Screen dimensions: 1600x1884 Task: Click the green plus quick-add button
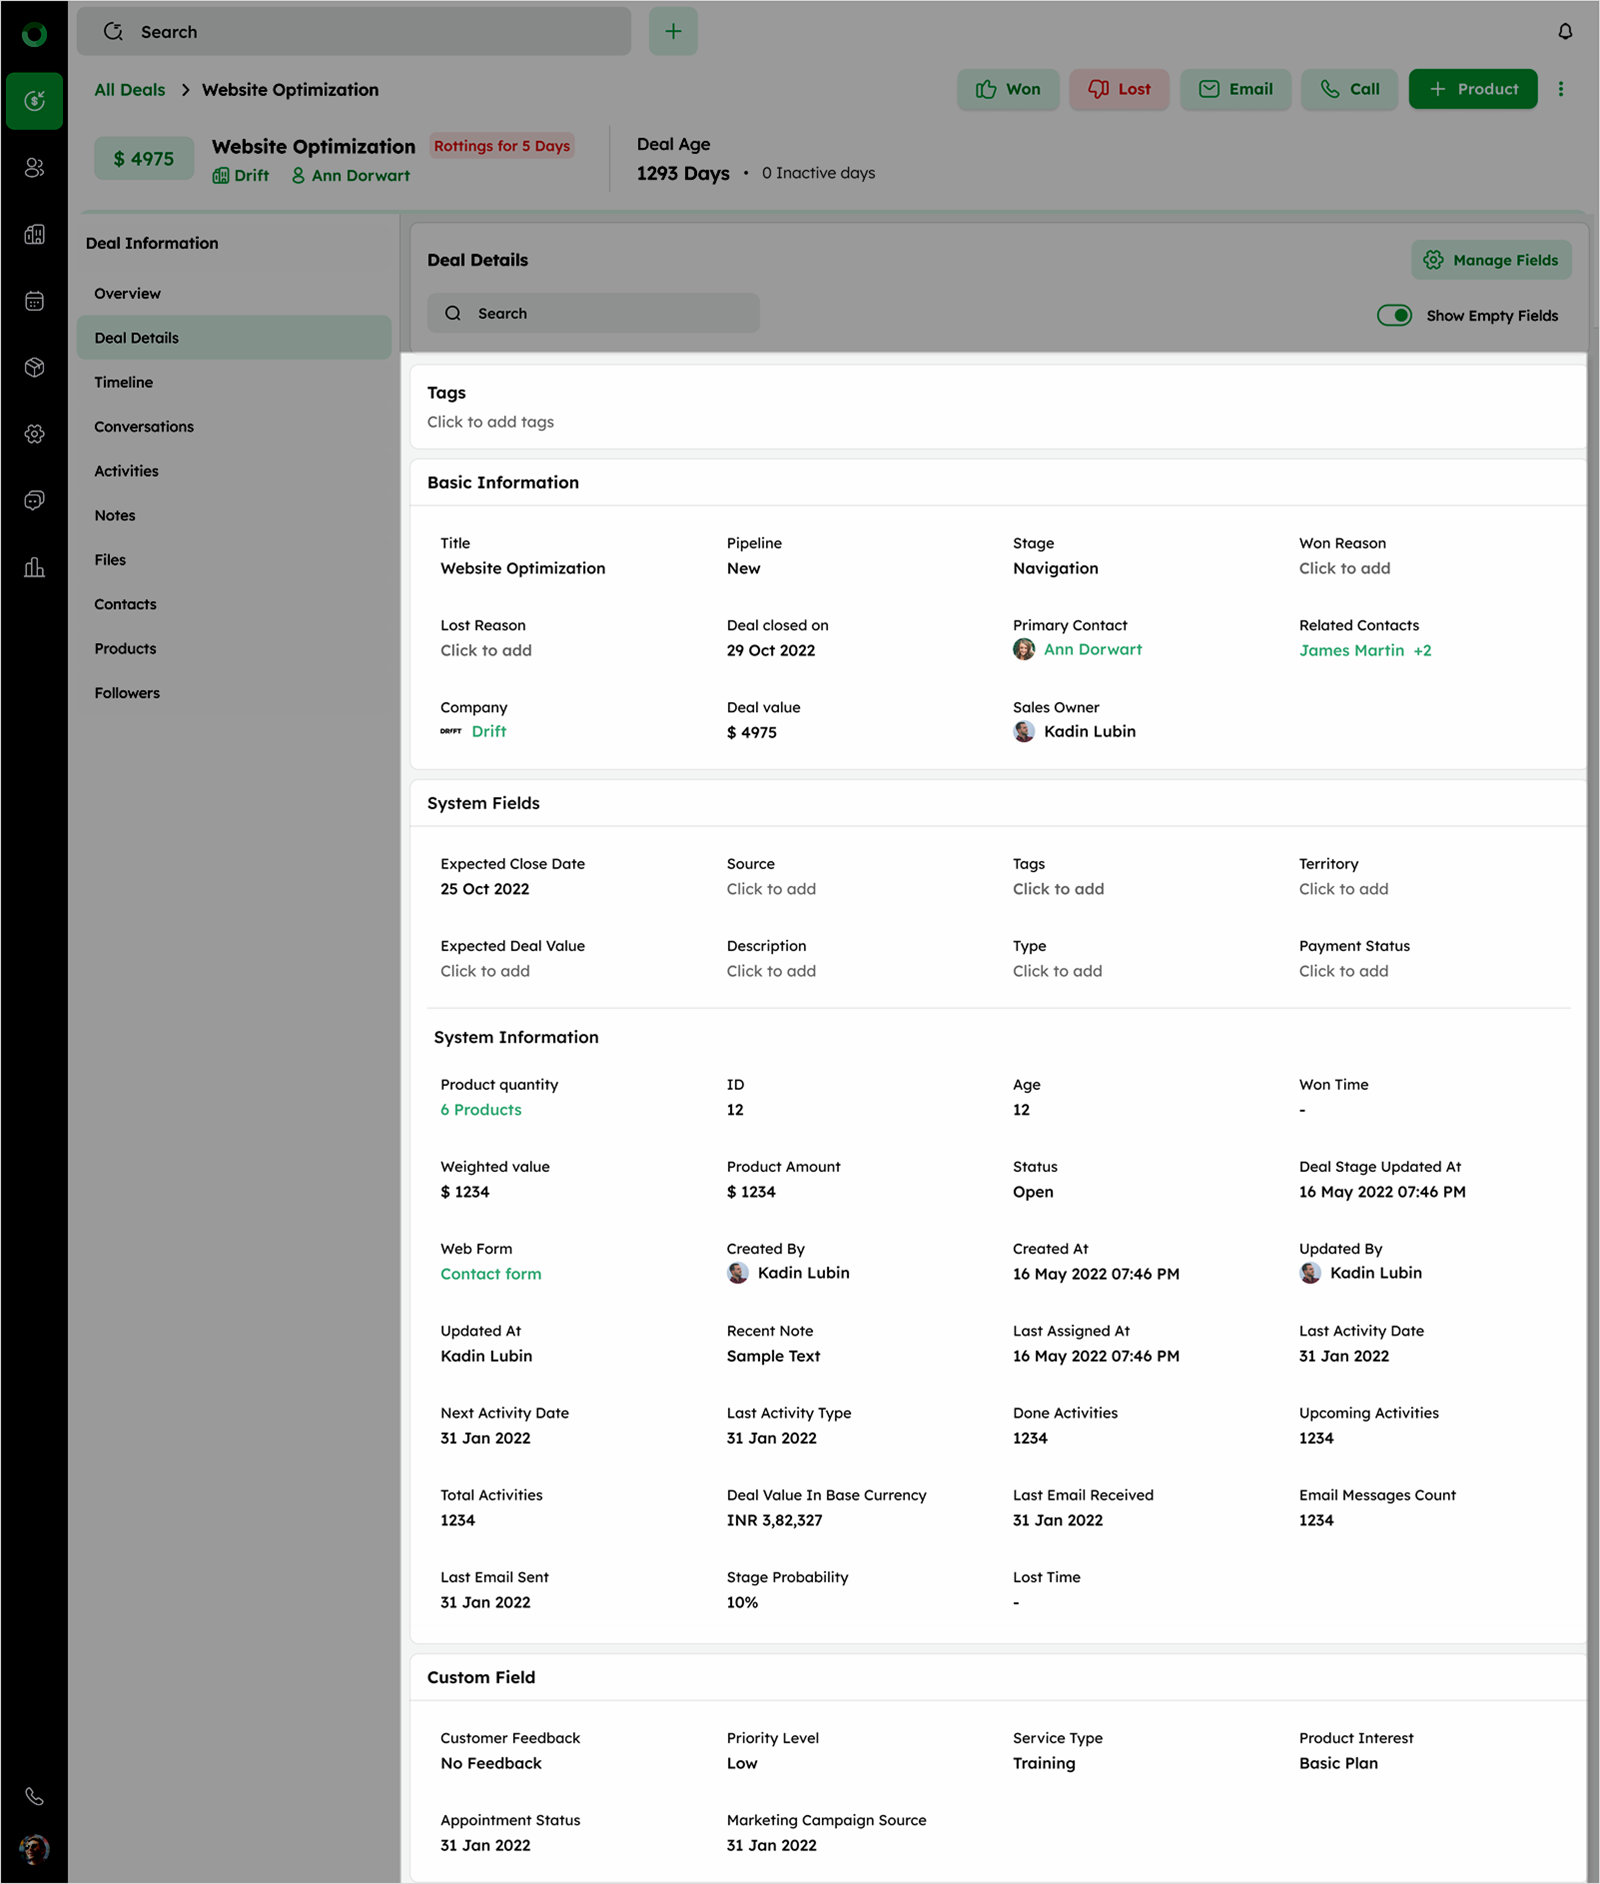pos(673,32)
